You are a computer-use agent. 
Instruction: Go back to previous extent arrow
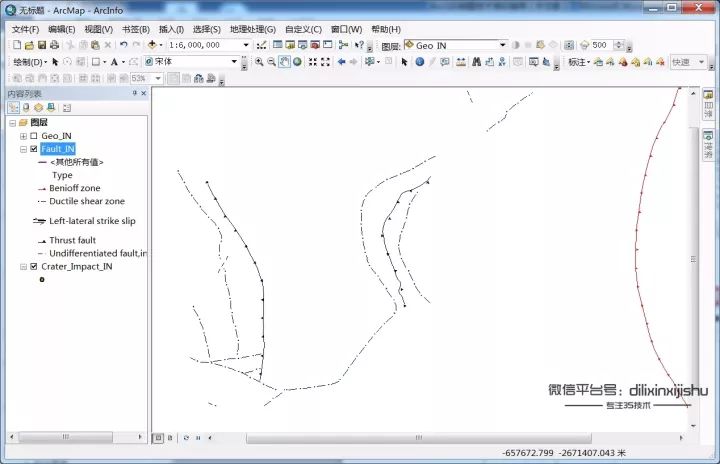(x=341, y=62)
